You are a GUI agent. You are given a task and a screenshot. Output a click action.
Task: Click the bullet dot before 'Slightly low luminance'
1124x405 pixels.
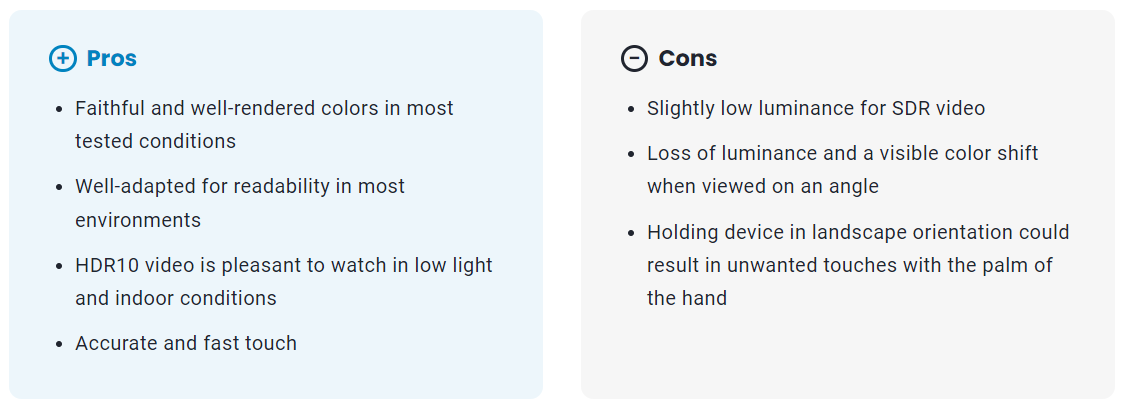631,109
